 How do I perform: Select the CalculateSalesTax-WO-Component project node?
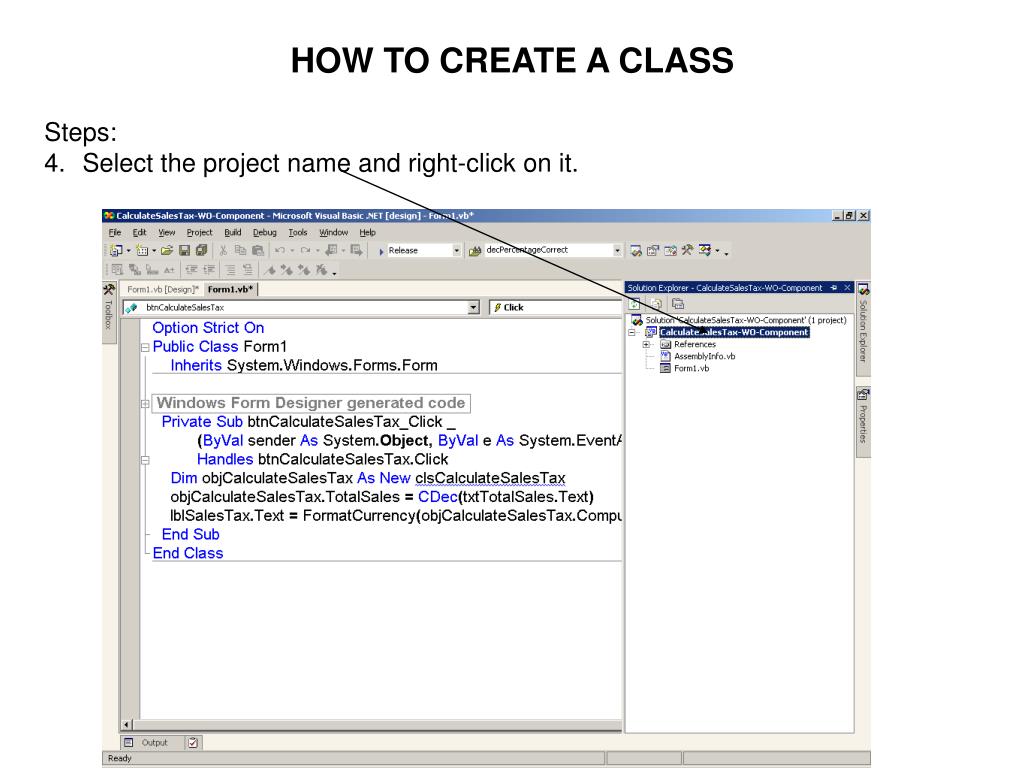click(734, 332)
